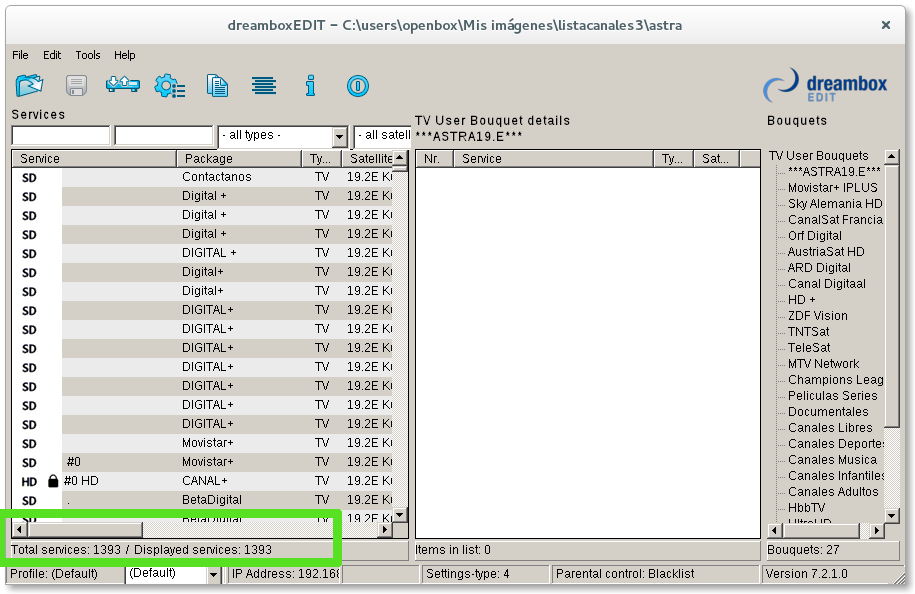Select the Contactanos package service row
The width and height of the screenshot is (915, 594).
click(202, 177)
